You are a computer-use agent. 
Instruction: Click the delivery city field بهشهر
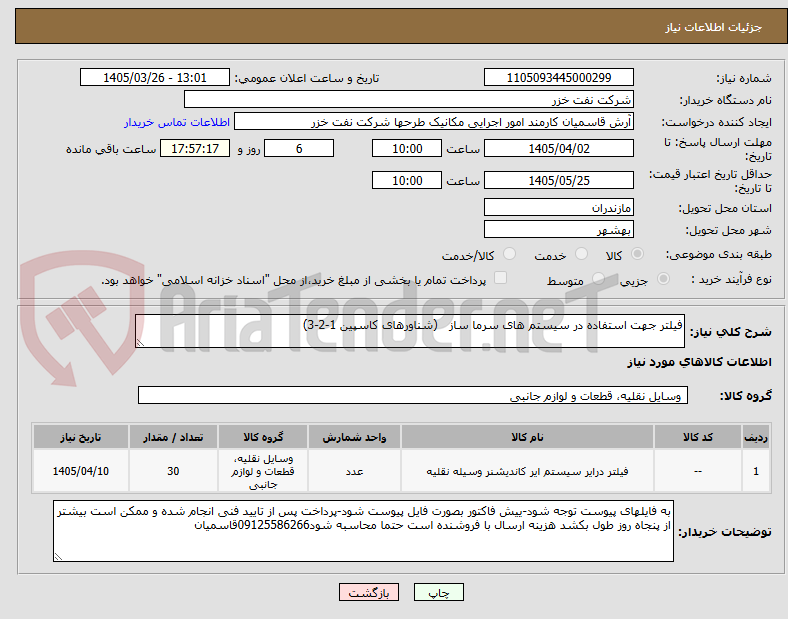[x=558, y=230]
